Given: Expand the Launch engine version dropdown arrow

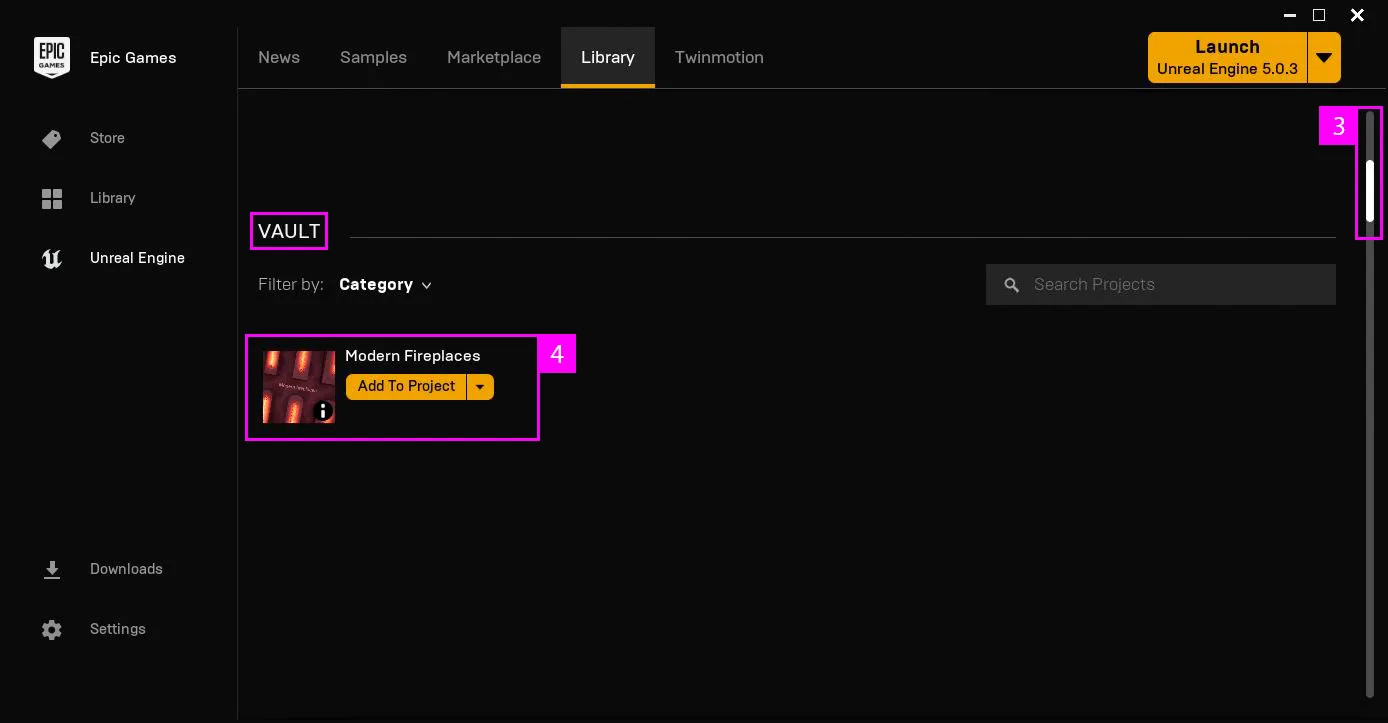Looking at the screenshot, I should click(1324, 57).
